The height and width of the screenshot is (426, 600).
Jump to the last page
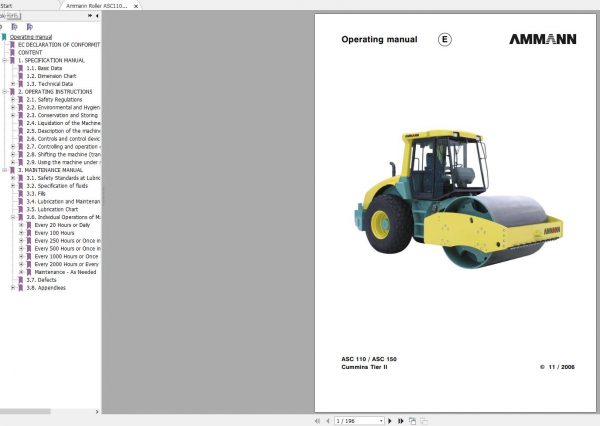click(x=400, y=421)
